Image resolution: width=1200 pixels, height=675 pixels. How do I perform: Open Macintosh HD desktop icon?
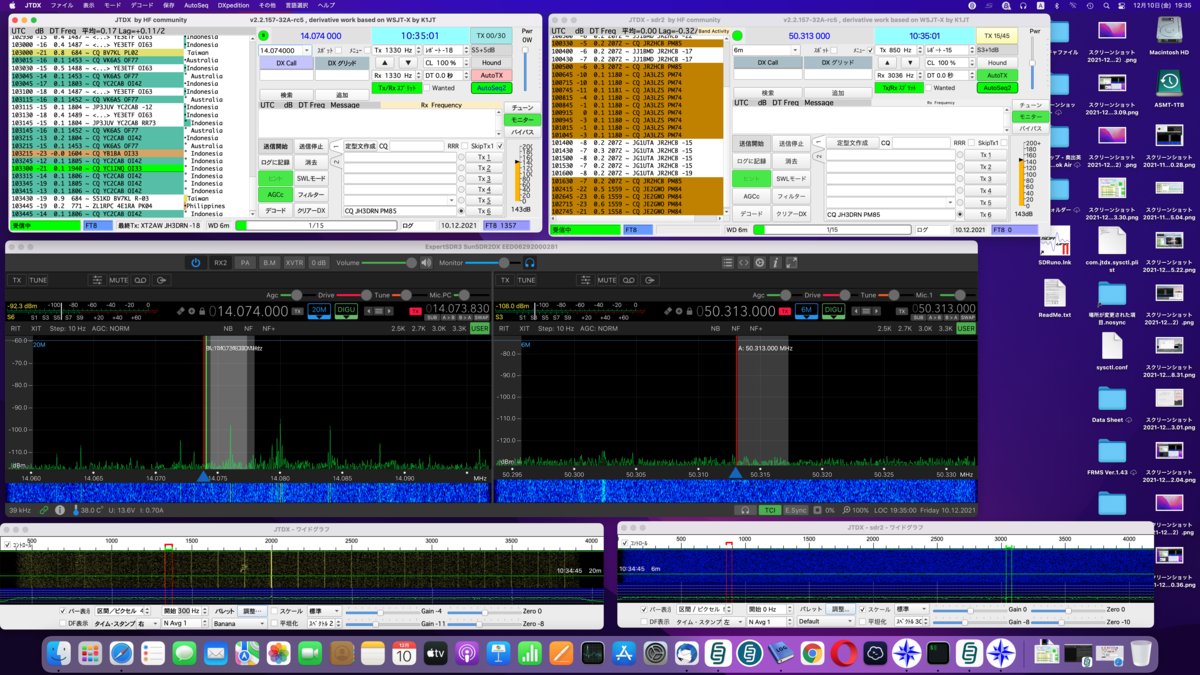tap(1169, 36)
